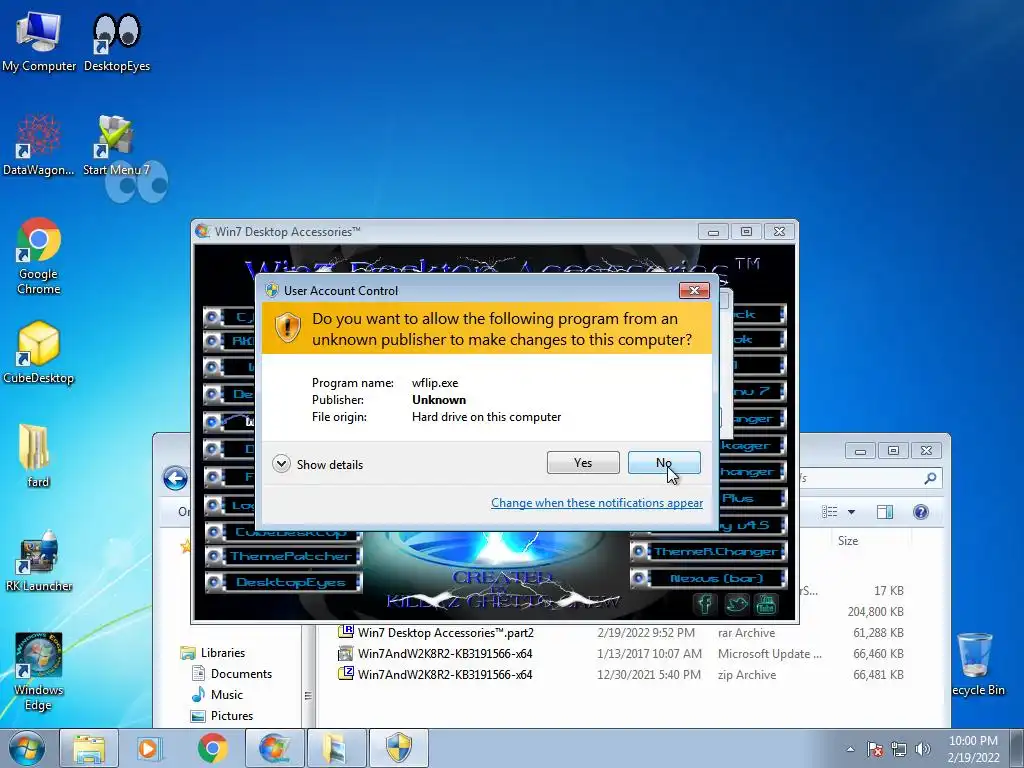Viewport: 1024px width, 768px height.
Task: Open Twitter icon in Accessories window
Action: (736, 604)
